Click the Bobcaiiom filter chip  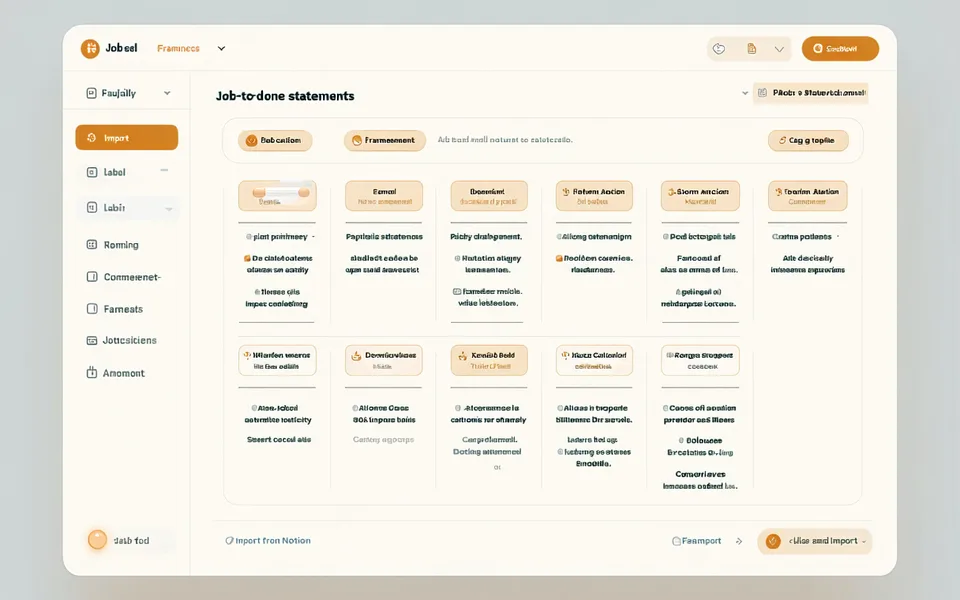click(x=275, y=141)
